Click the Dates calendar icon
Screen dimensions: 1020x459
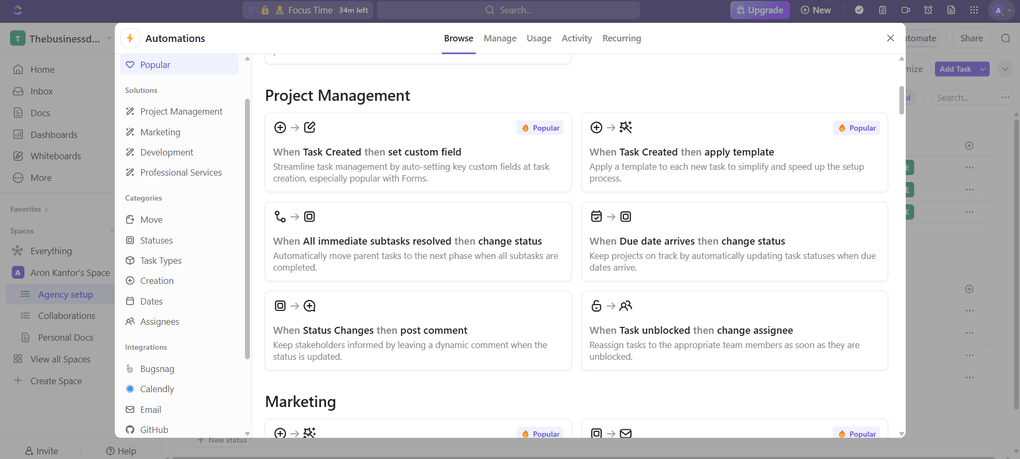(129, 301)
